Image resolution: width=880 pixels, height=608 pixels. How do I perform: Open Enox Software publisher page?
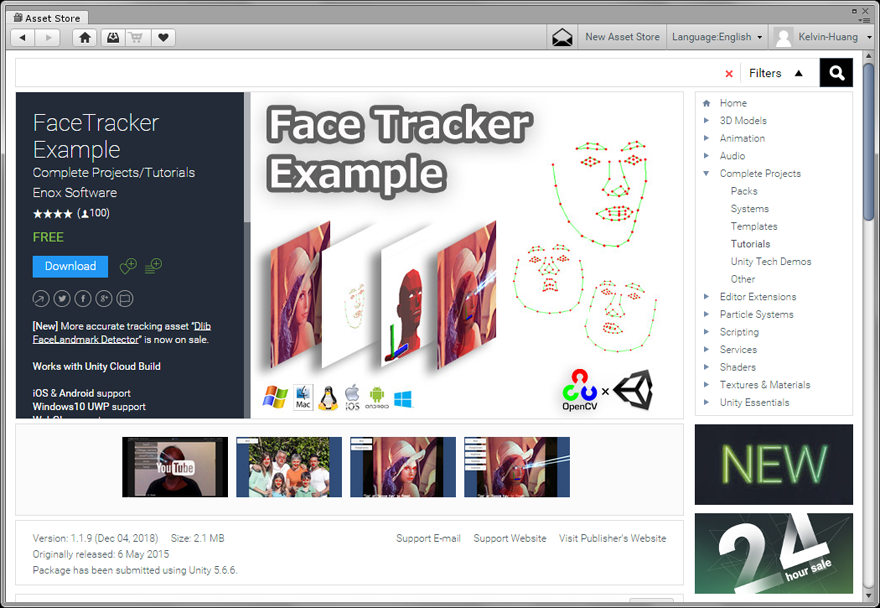click(75, 193)
